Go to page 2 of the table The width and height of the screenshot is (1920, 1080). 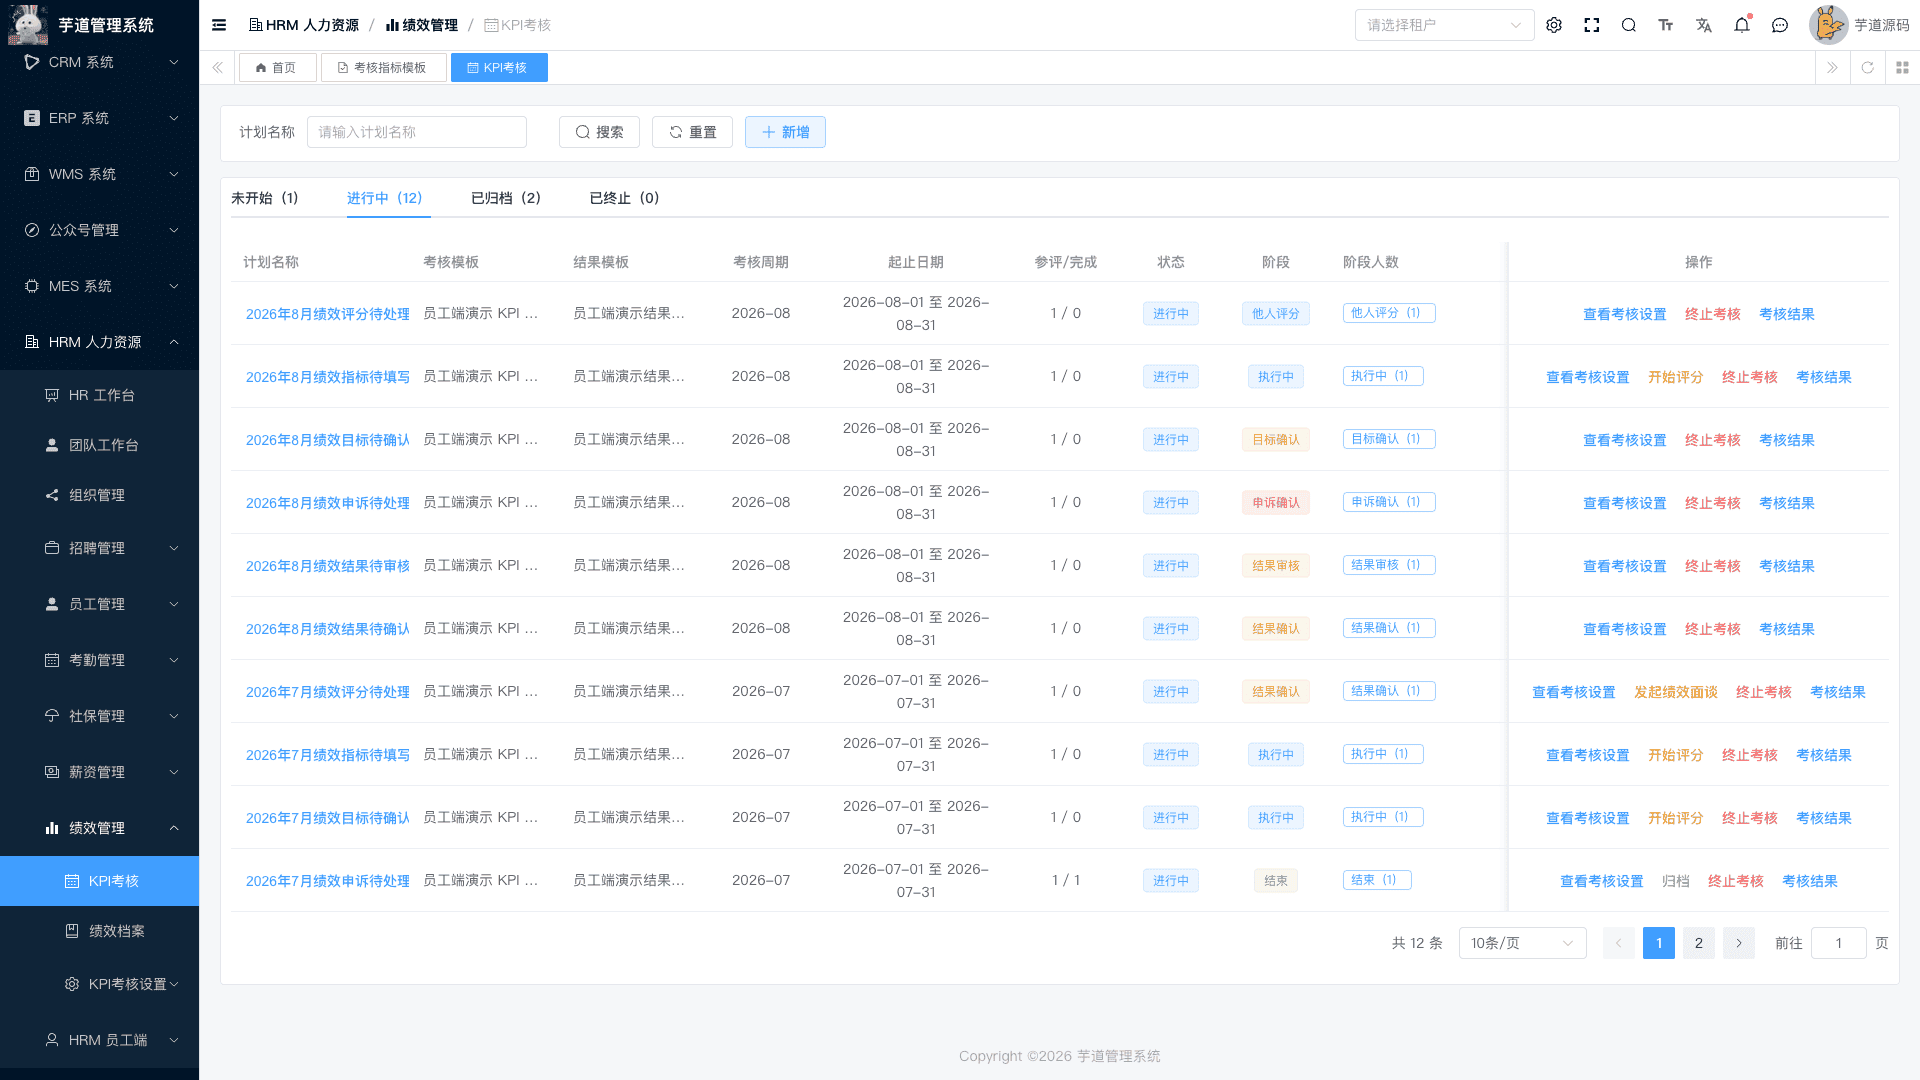tap(1699, 943)
